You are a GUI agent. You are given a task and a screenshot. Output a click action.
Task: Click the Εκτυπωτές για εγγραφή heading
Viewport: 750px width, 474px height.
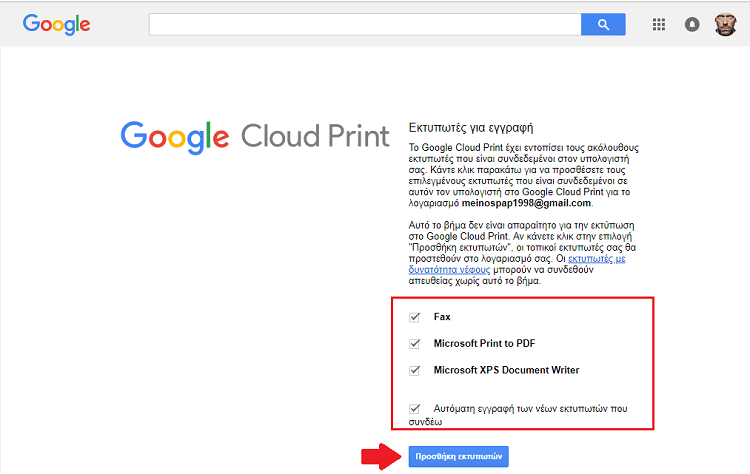471,128
